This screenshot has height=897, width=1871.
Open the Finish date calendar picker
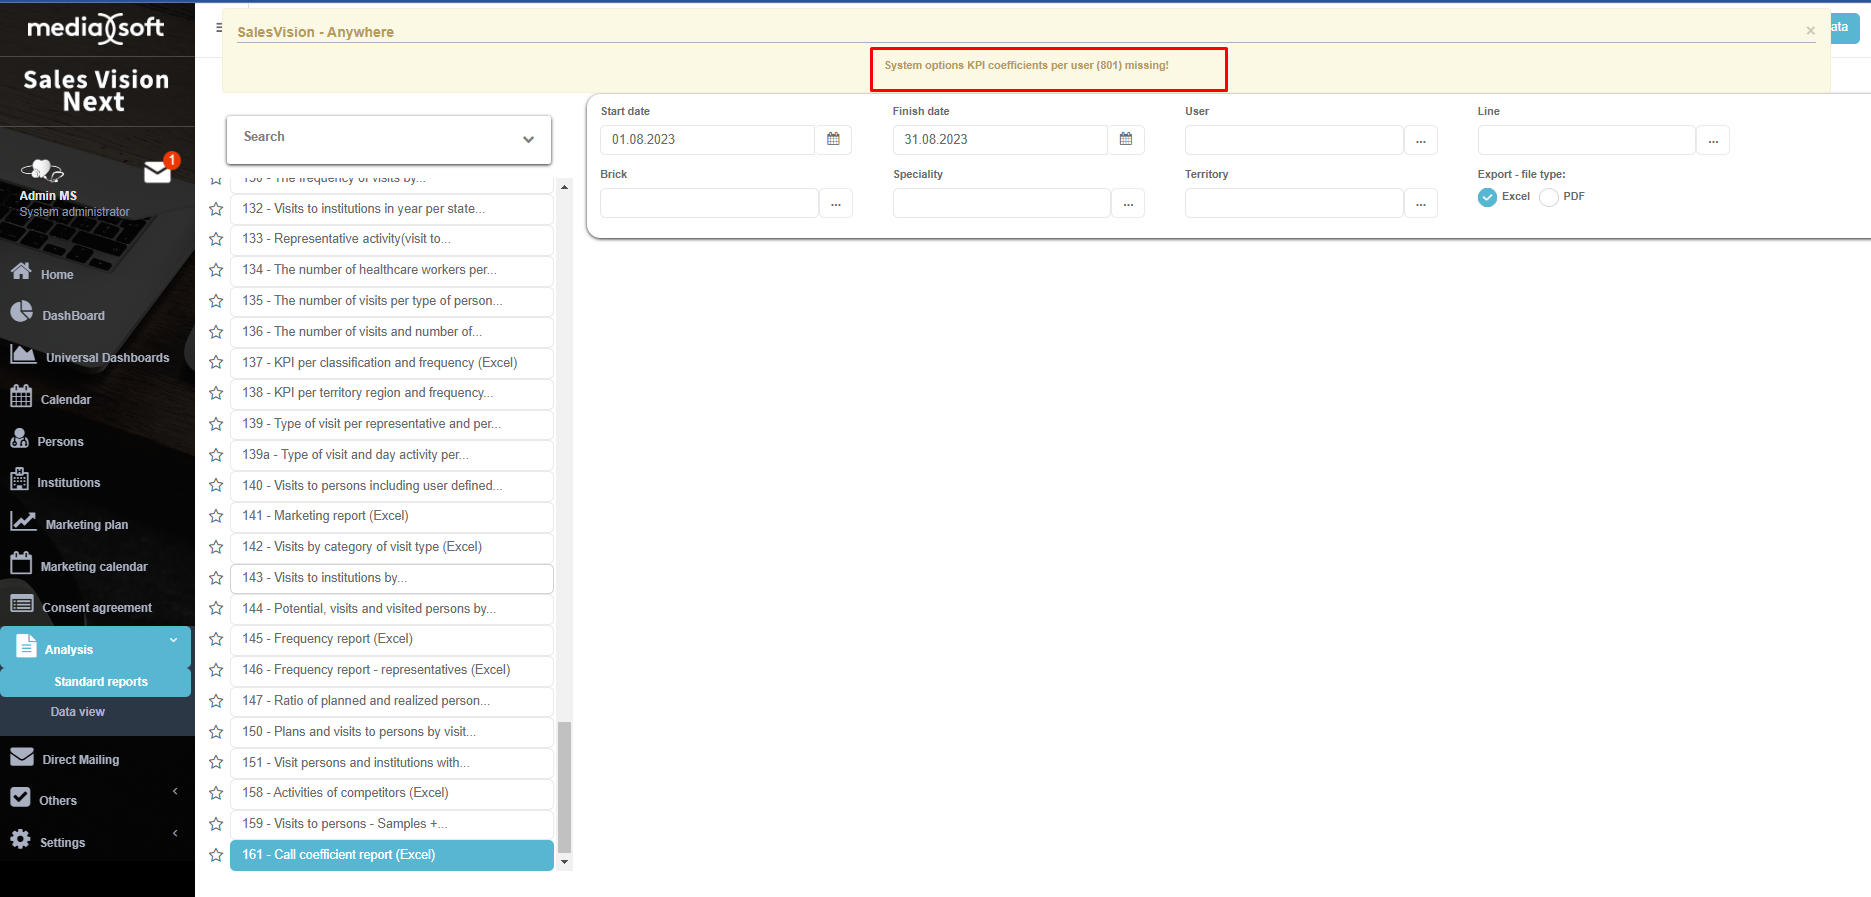tap(1125, 140)
